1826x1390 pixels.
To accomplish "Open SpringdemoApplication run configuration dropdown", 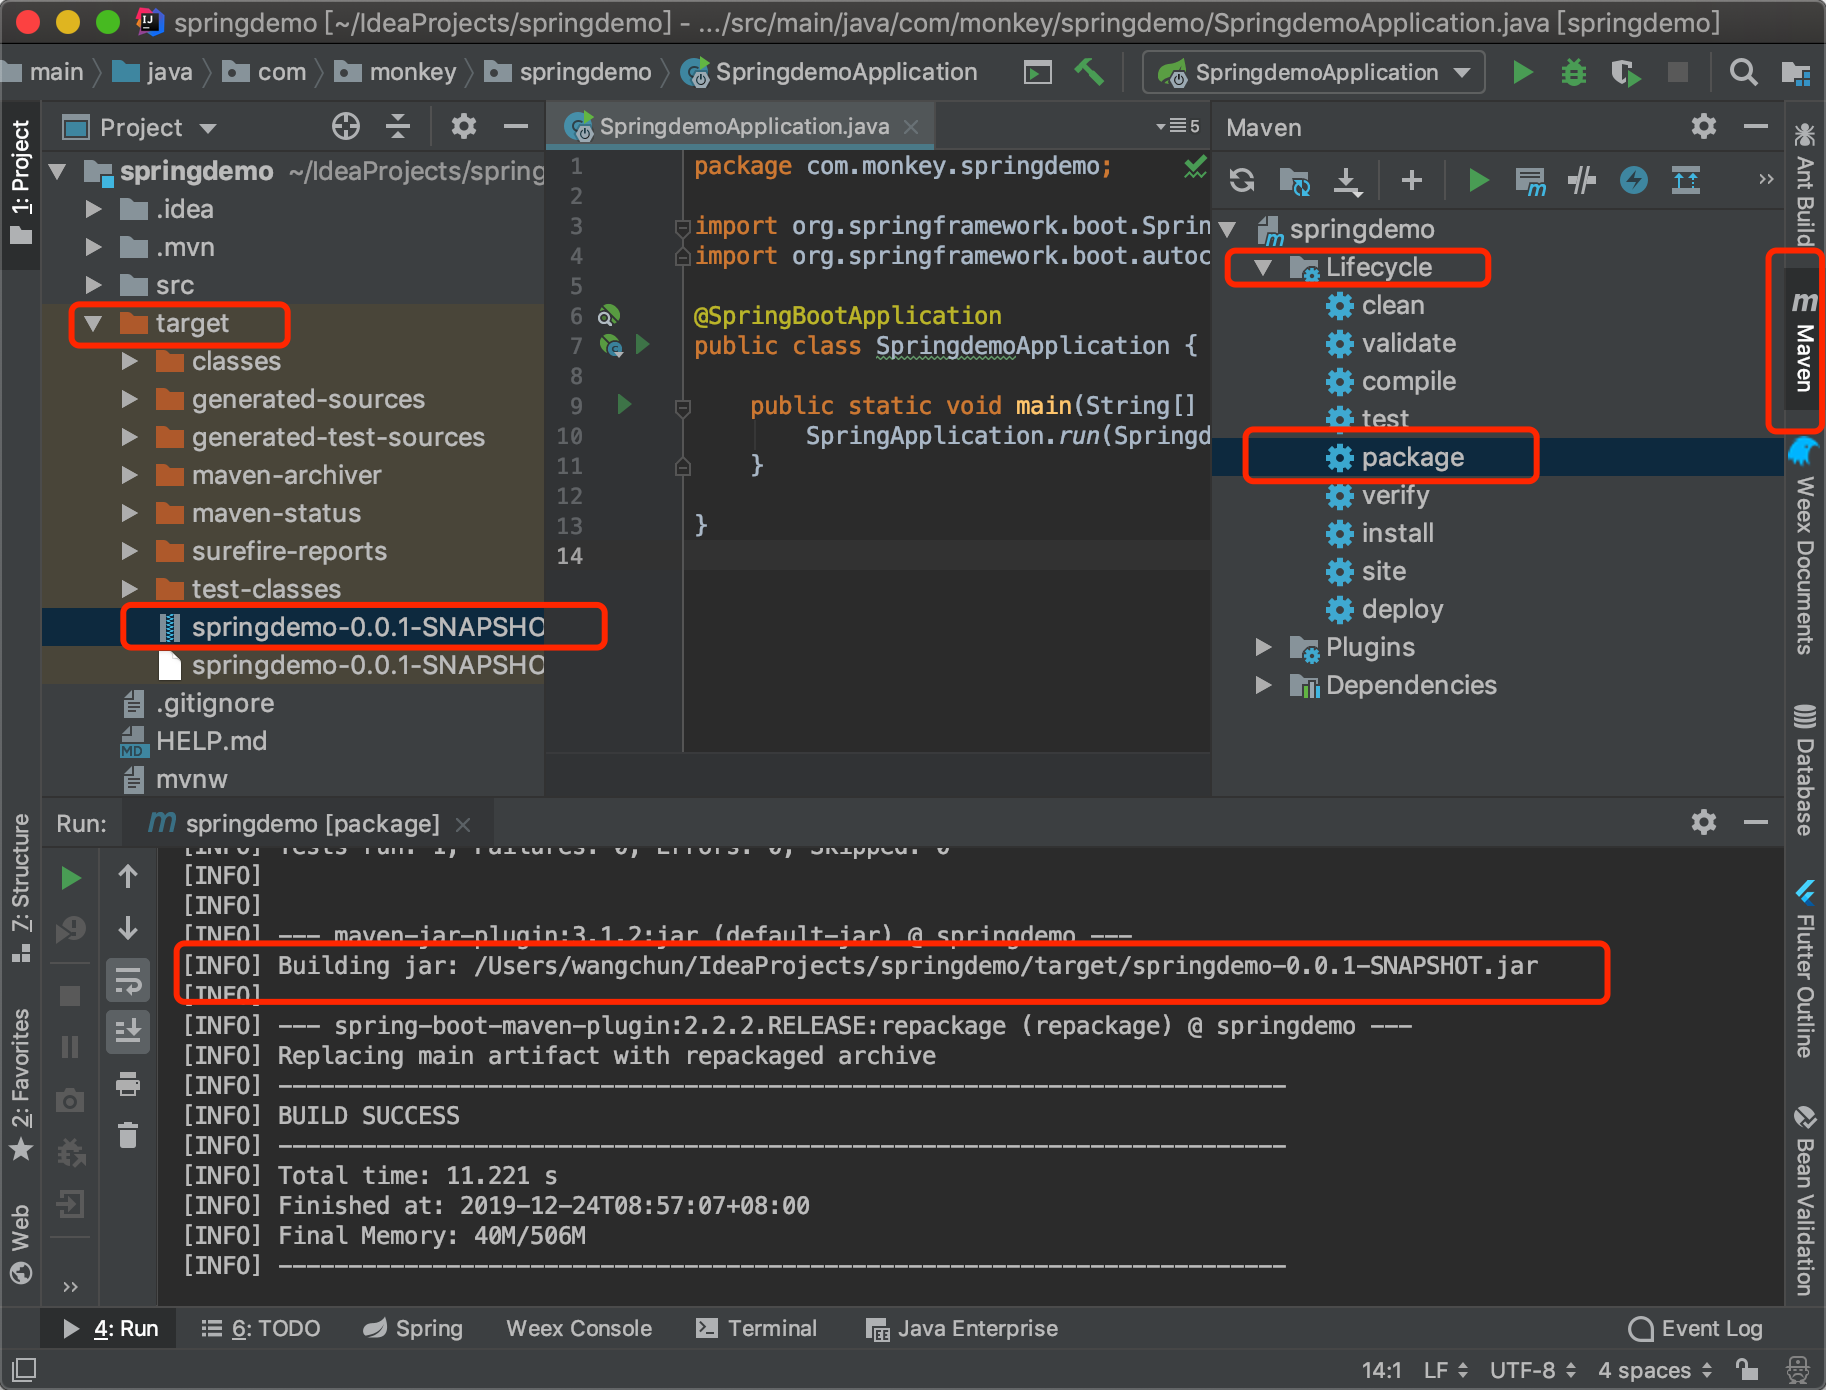I will [1313, 72].
